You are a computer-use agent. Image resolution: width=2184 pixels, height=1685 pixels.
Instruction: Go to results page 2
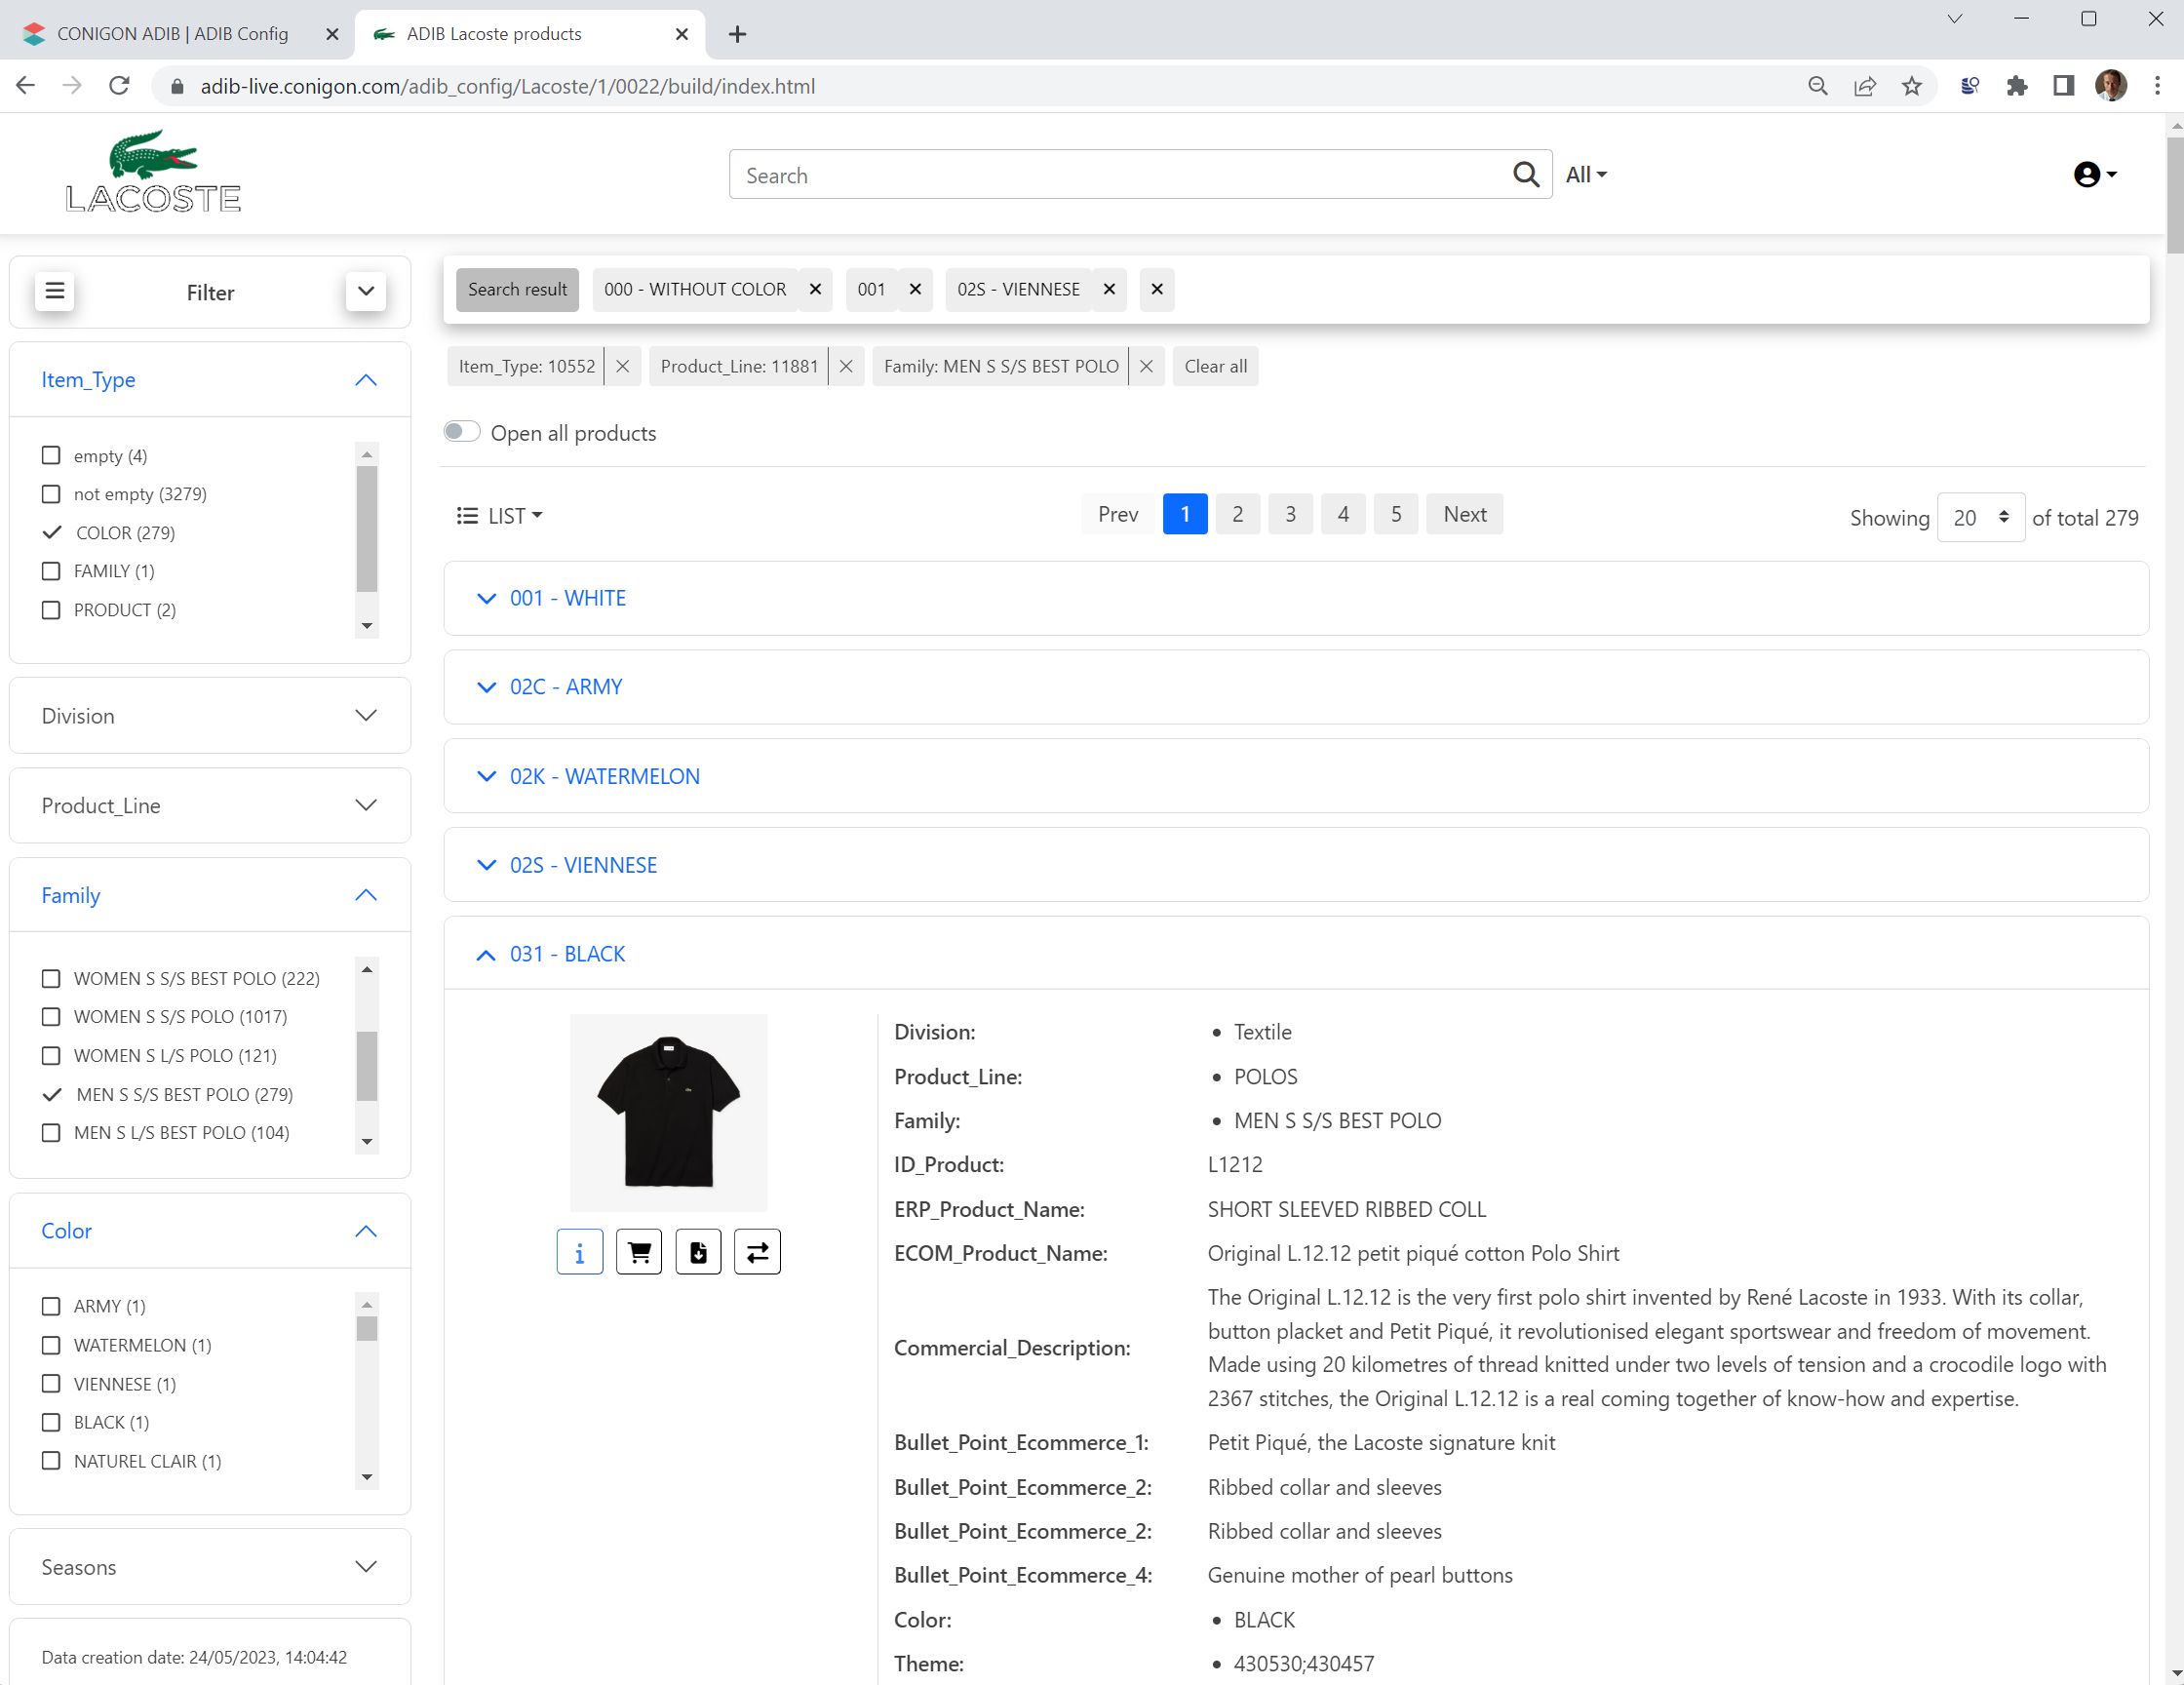[1237, 514]
